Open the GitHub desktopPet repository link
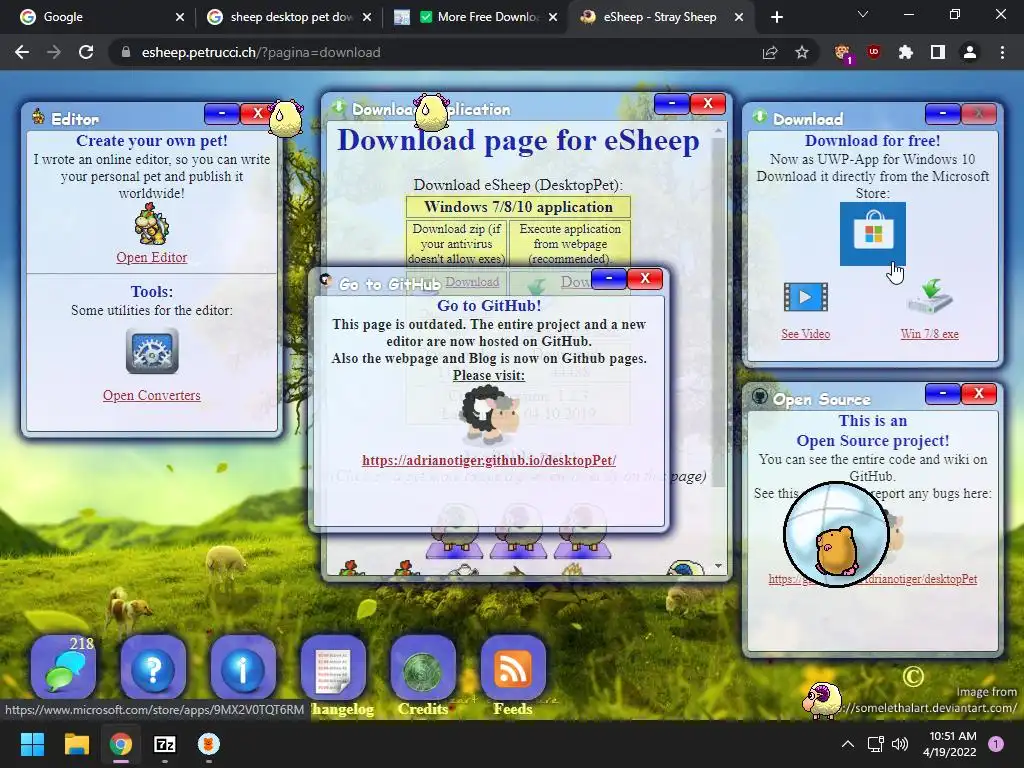 [872, 579]
